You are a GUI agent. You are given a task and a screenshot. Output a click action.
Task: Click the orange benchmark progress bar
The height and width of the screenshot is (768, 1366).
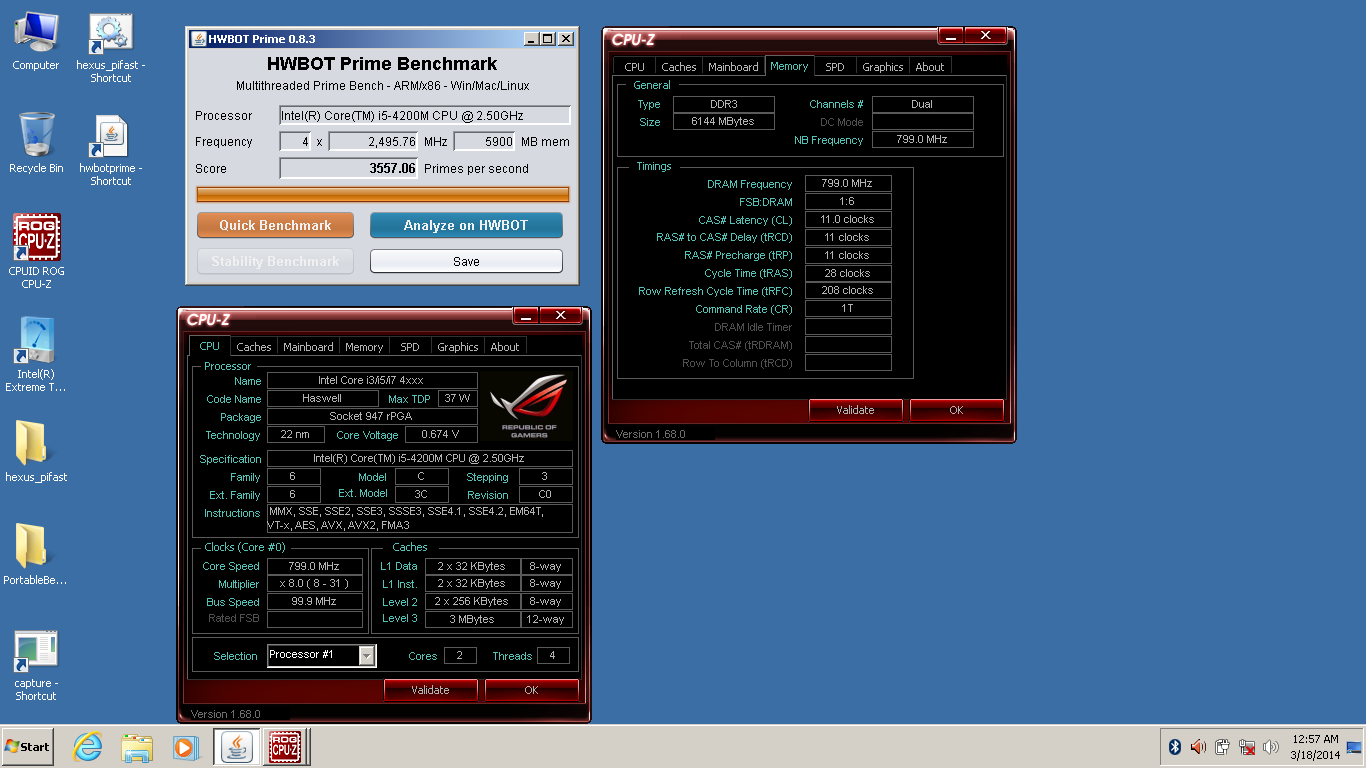click(x=383, y=194)
